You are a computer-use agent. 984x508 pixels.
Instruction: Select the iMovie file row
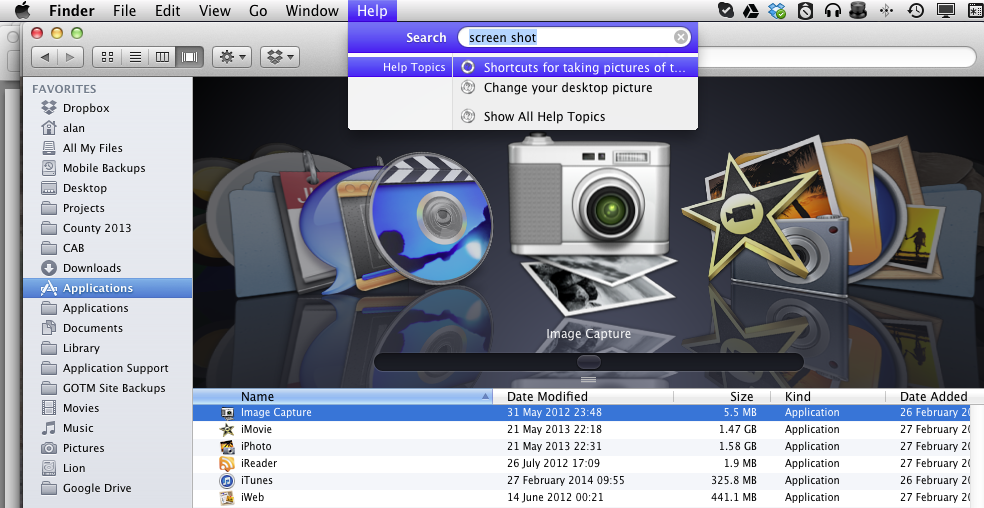(x=582, y=430)
